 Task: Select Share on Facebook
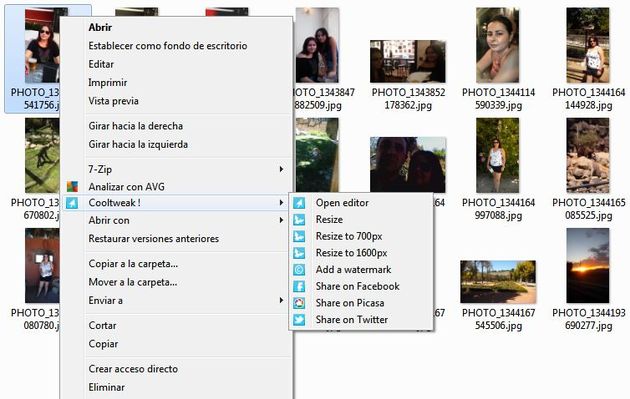358,286
